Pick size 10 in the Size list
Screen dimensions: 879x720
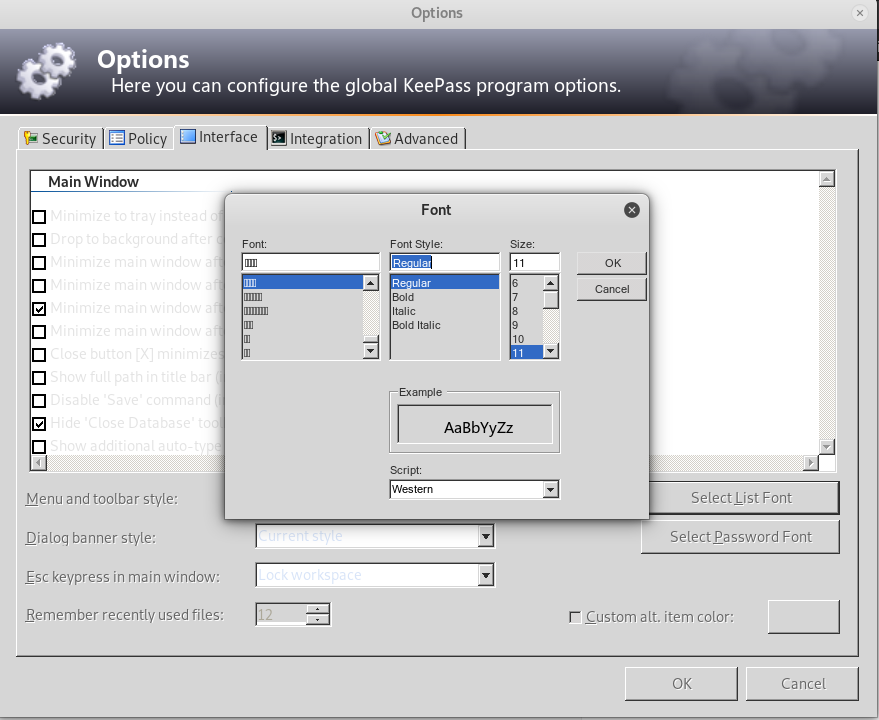click(x=526, y=339)
